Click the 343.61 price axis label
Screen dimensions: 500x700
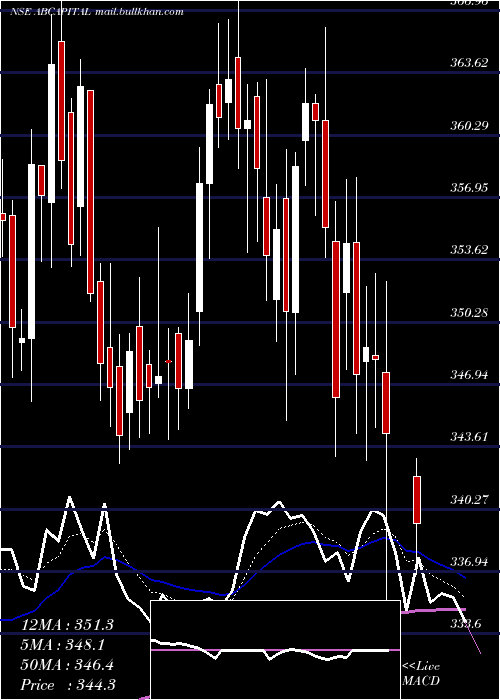coord(469,437)
